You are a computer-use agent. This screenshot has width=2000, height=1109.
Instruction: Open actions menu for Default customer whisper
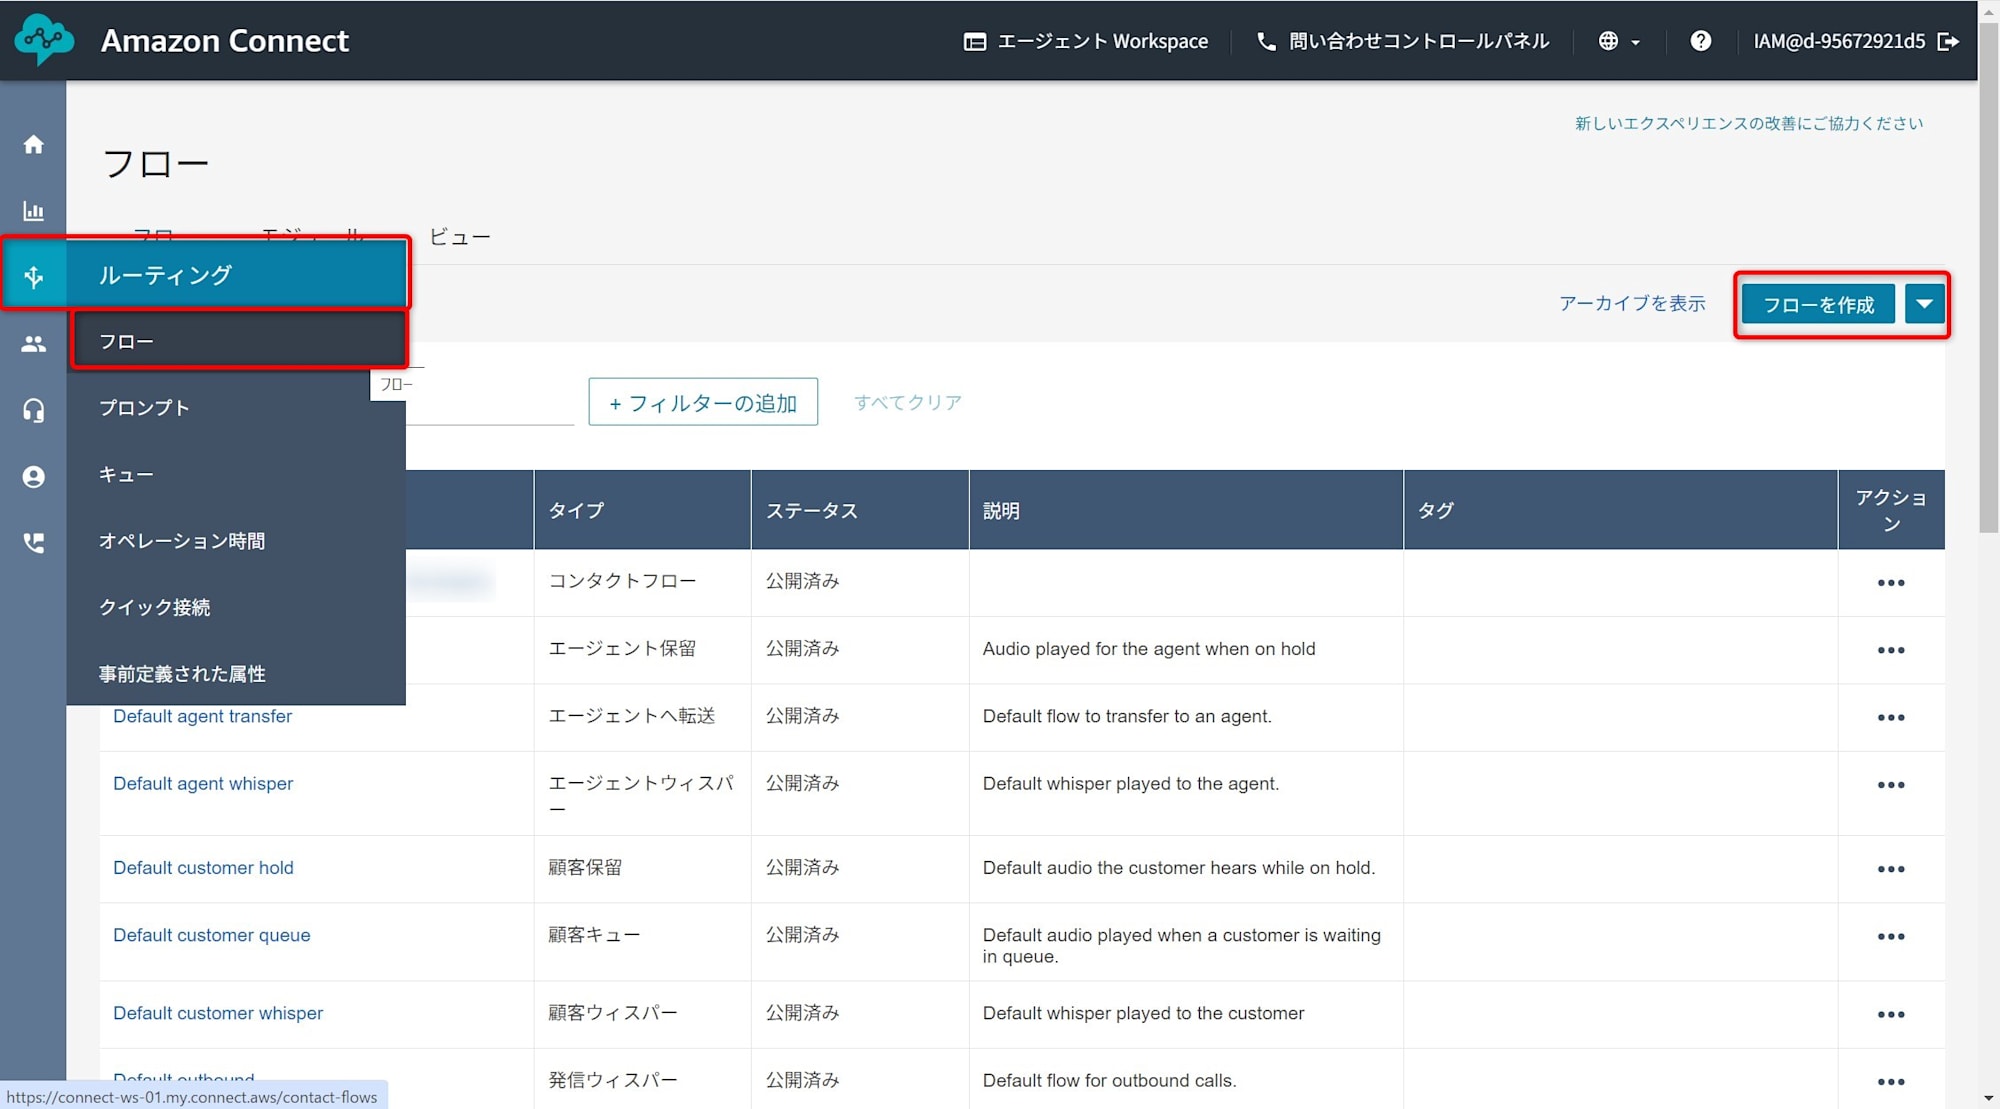pyautogui.click(x=1890, y=1014)
